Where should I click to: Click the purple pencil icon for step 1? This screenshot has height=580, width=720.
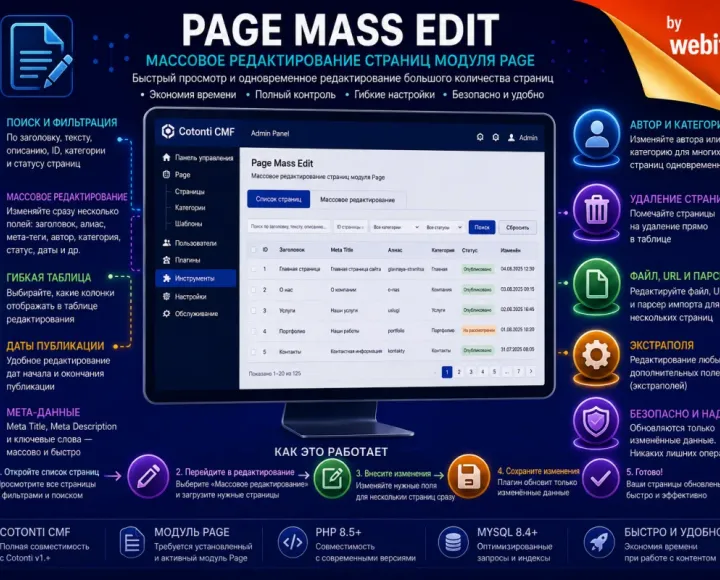pyautogui.click(x=148, y=476)
